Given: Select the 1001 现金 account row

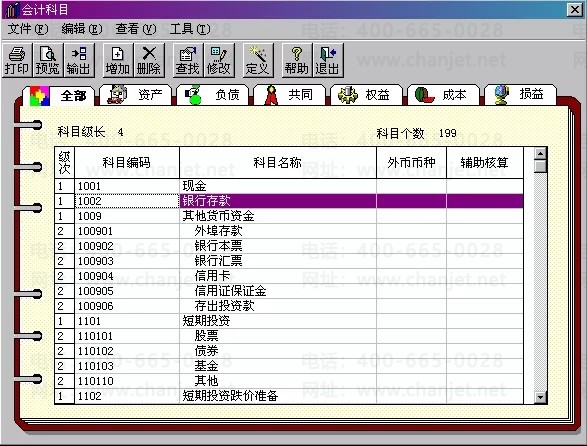Looking at the screenshot, I should pos(289,186).
